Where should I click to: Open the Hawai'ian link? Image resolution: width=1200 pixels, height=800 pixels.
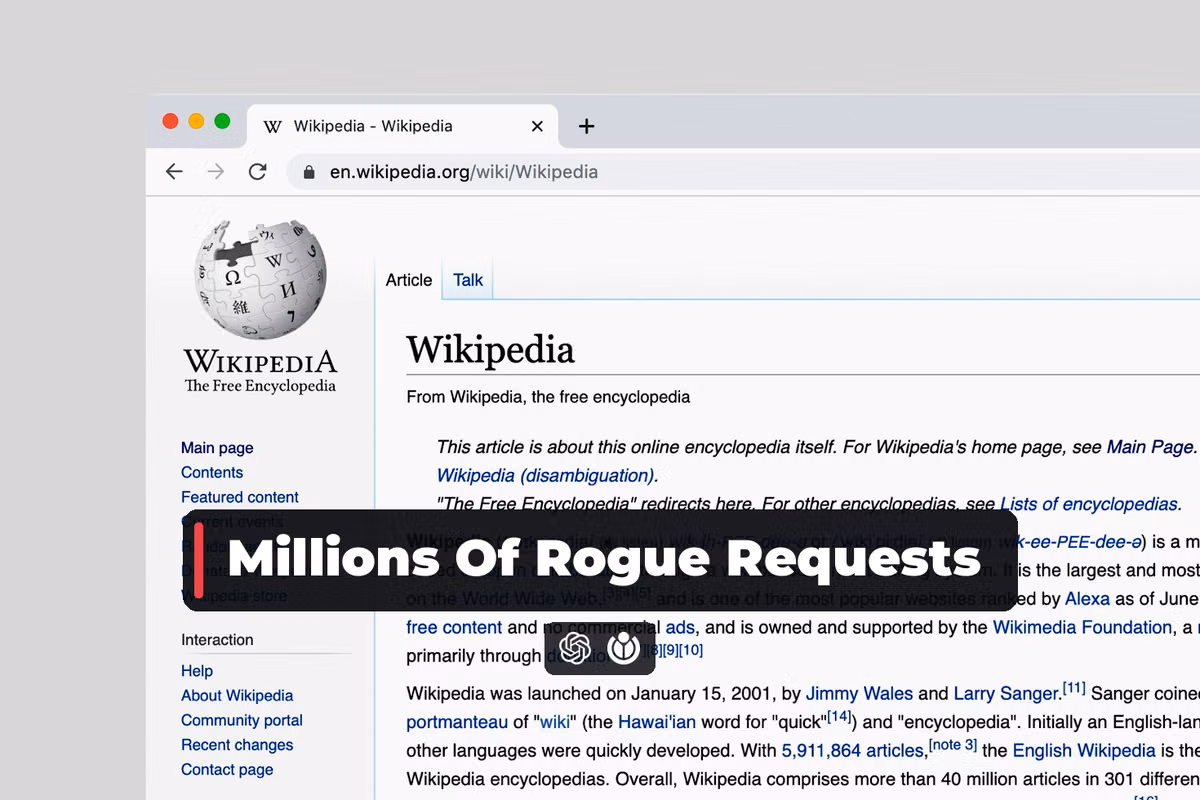657,722
